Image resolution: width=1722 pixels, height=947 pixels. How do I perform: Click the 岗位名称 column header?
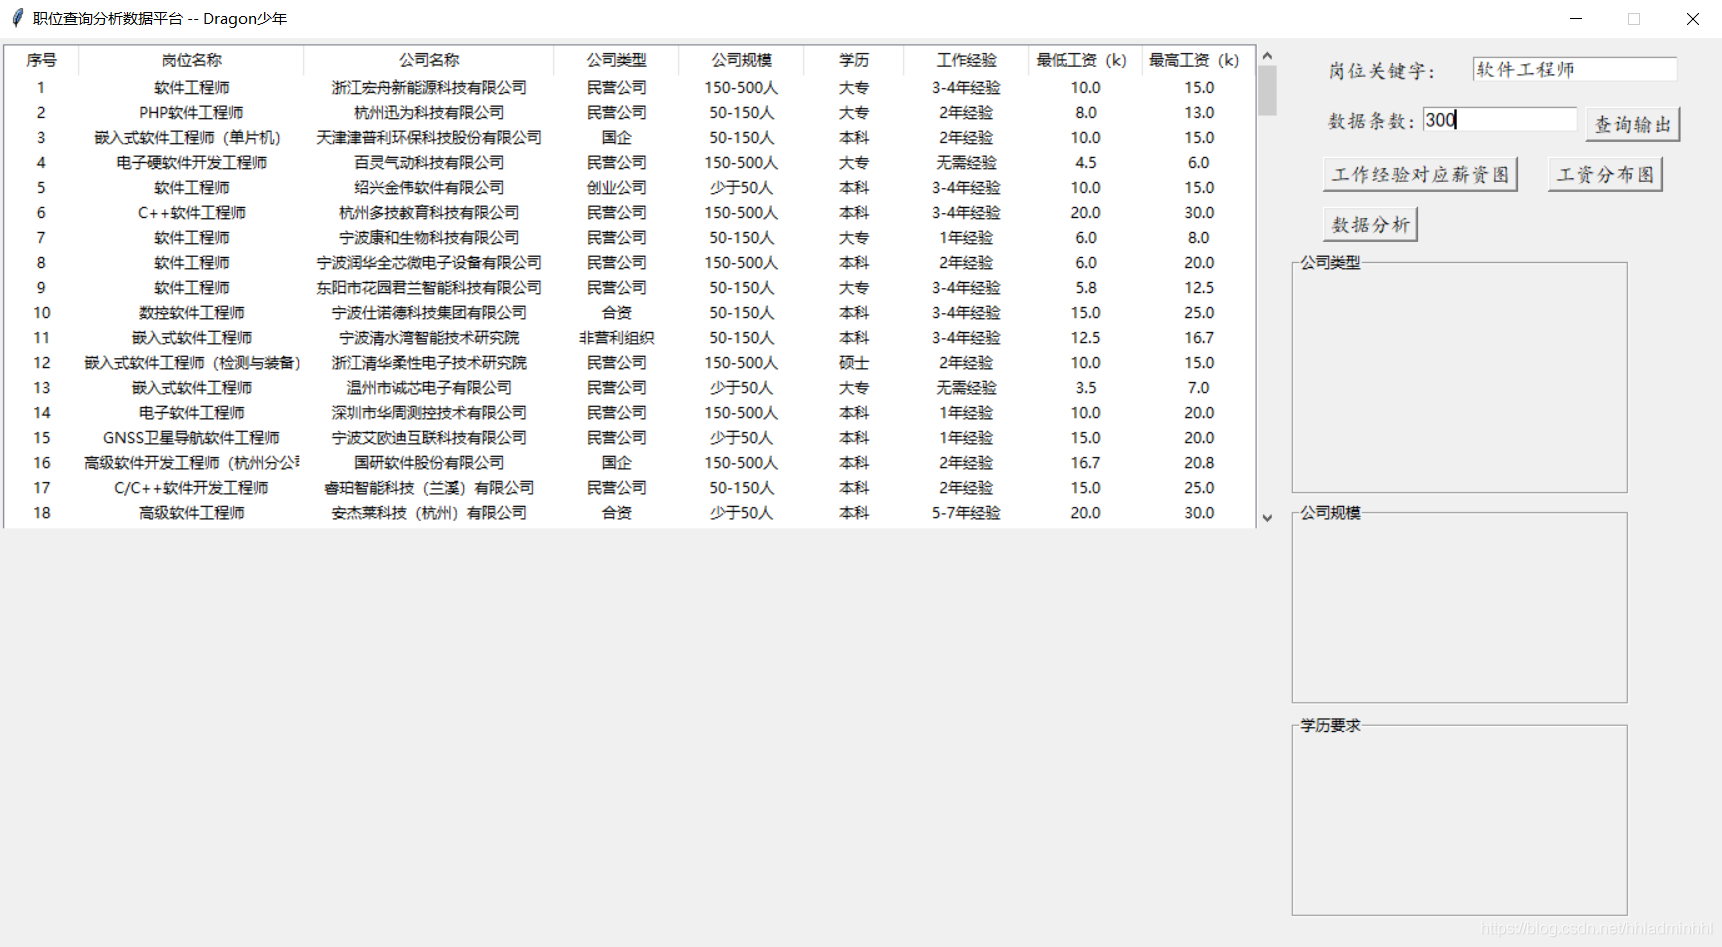191,60
